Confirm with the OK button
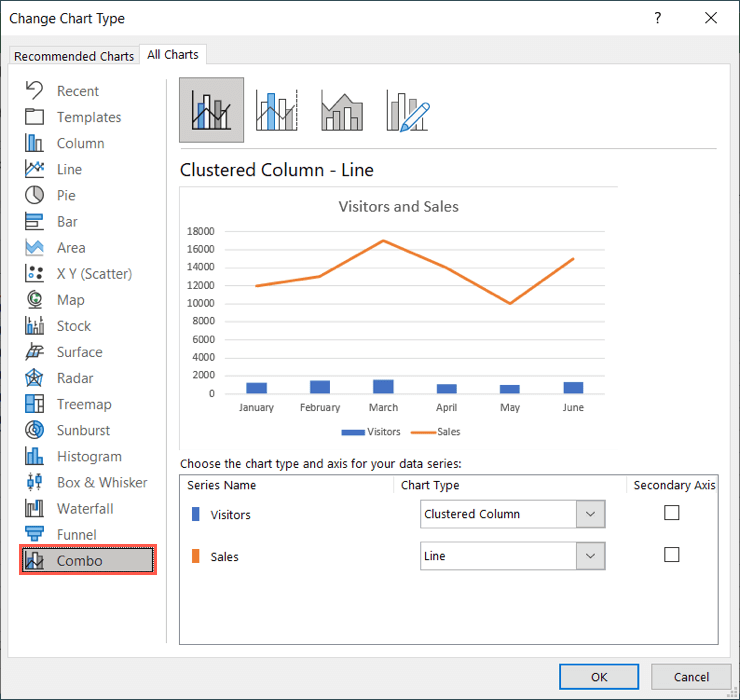740x700 pixels. pos(599,677)
